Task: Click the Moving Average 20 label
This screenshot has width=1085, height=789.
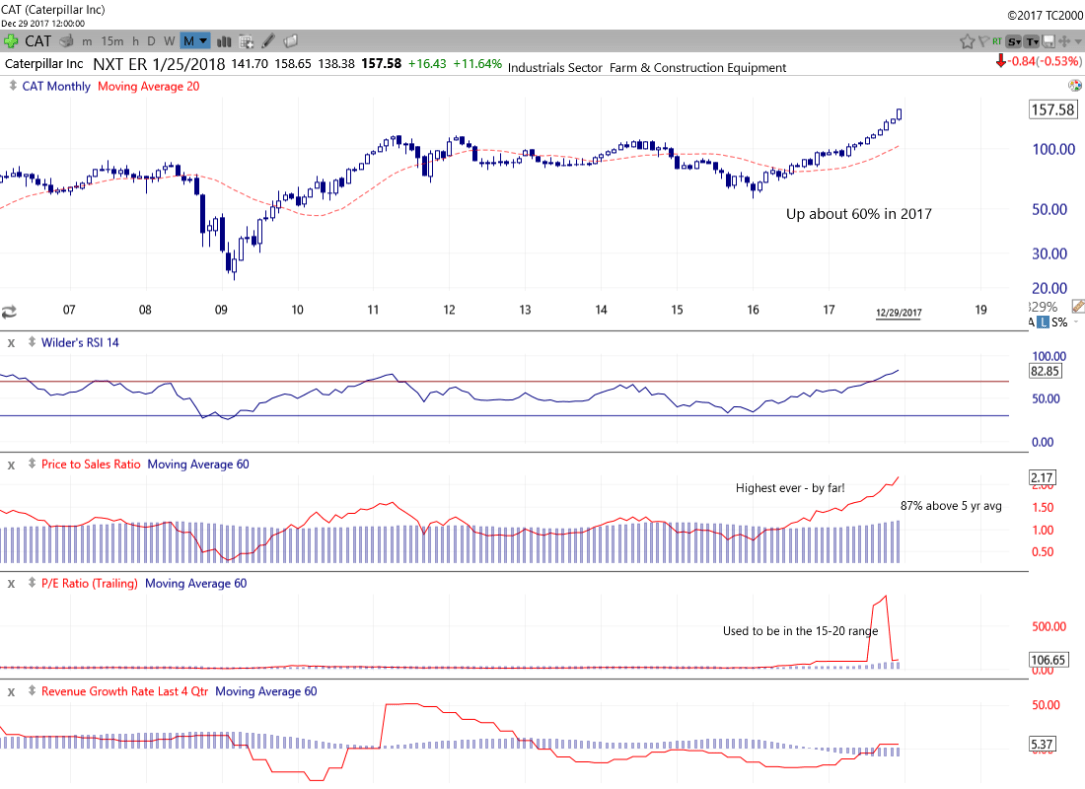Action: pos(148,86)
